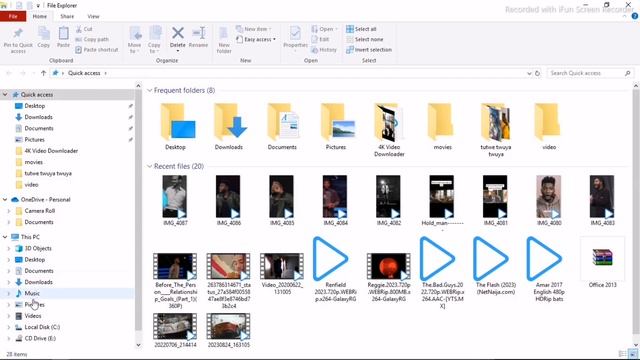This screenshot has width=640, height=360.
Task: Click Cut in the Clipboard group
Action: pyautogui.click(x=84, y=29)
